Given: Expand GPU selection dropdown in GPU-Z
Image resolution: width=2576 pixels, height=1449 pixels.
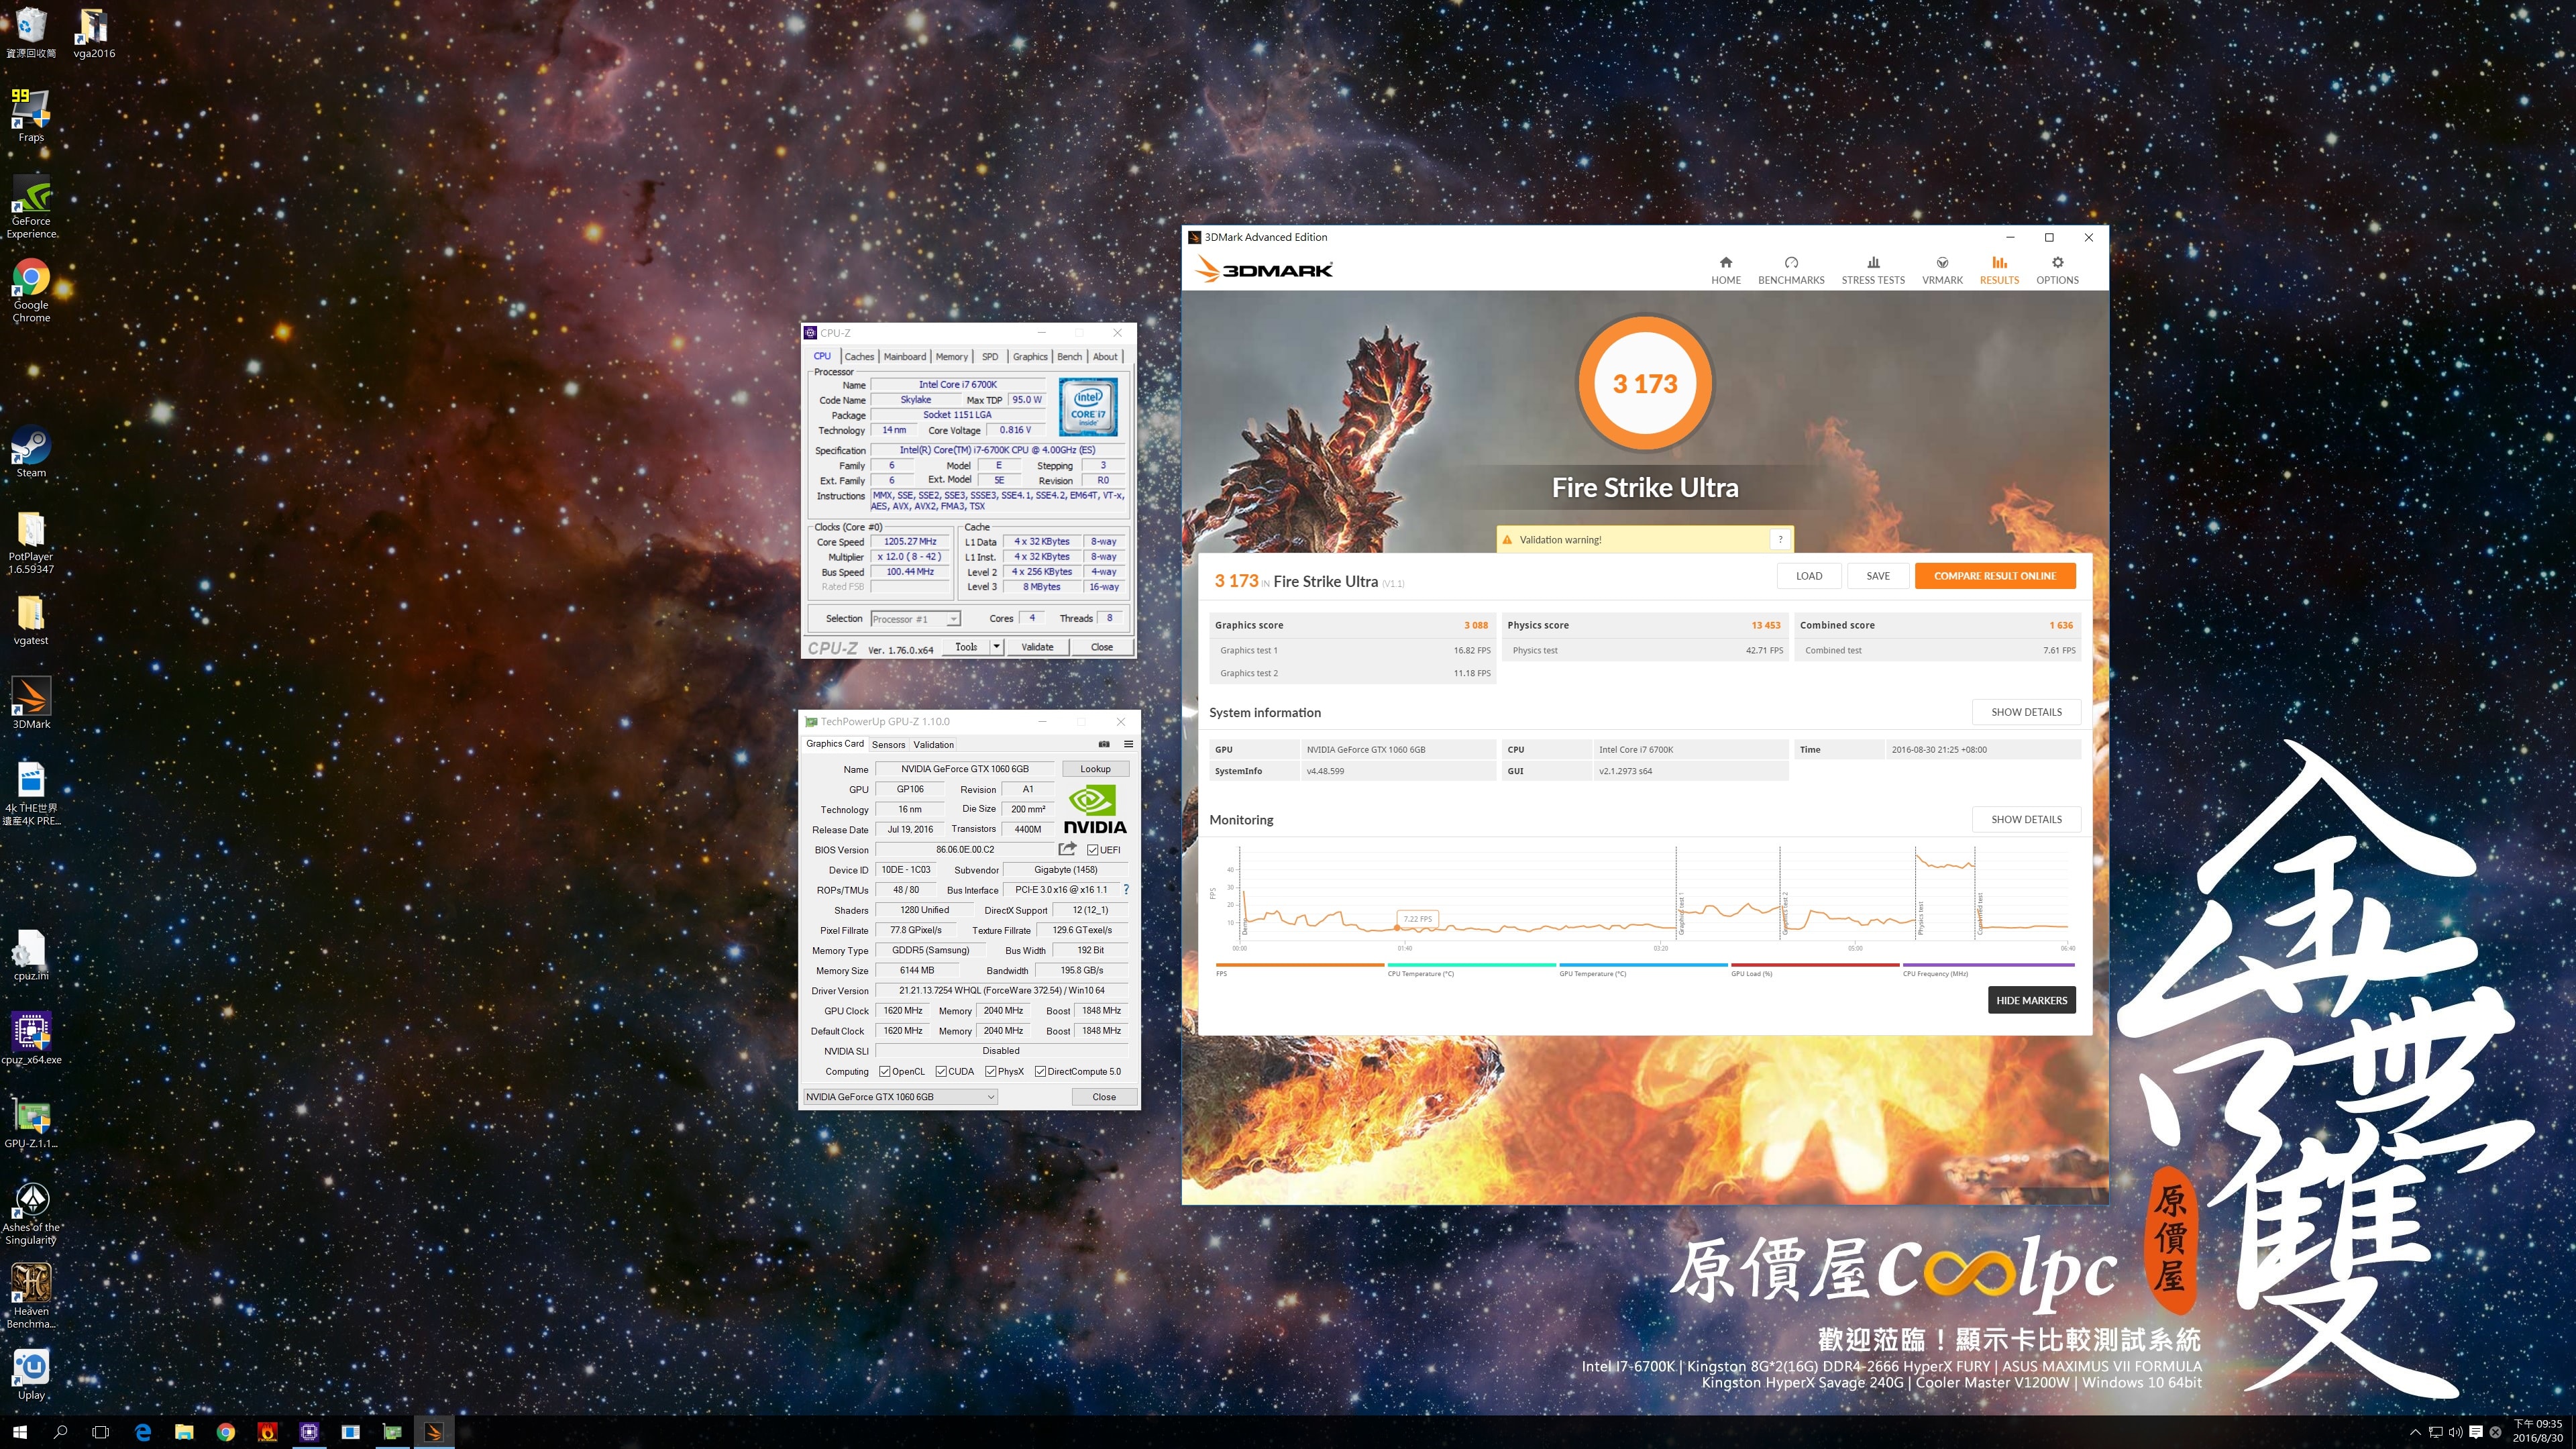Looking at the screenshot, I should (x=900, y=1097).
